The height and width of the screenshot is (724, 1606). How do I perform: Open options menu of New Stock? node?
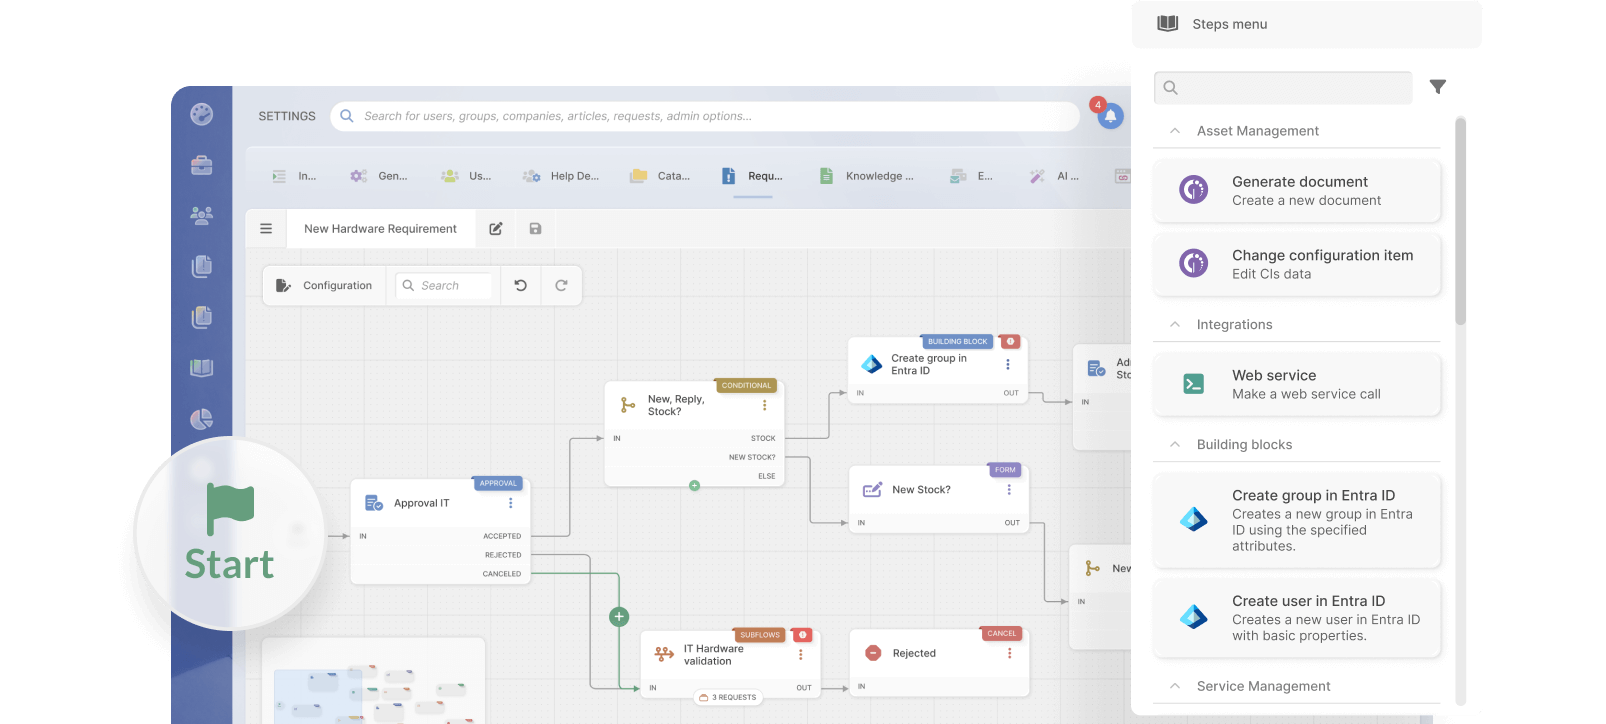[x=1009, y=490]
